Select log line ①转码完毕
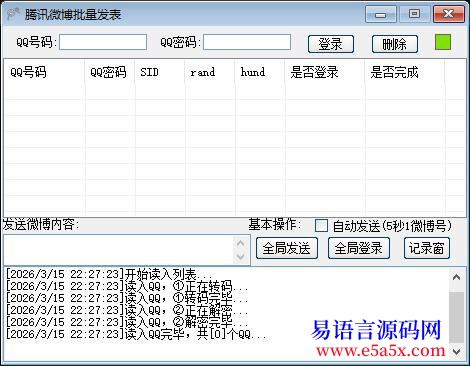This screenshot has height=366, width=470. [127, 298]
